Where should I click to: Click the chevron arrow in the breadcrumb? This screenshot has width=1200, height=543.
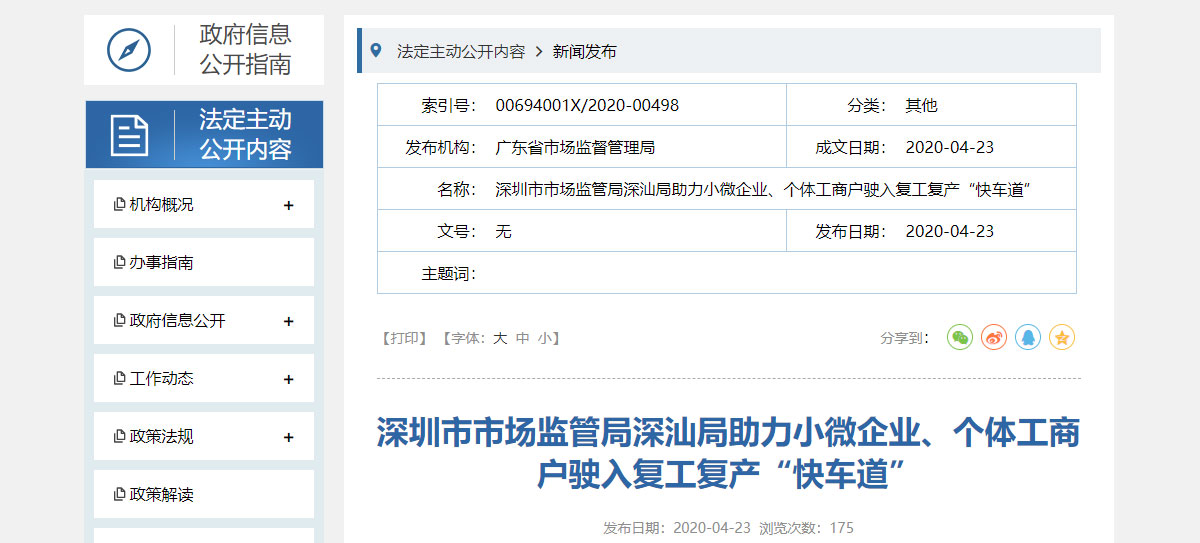coord(538,51)
